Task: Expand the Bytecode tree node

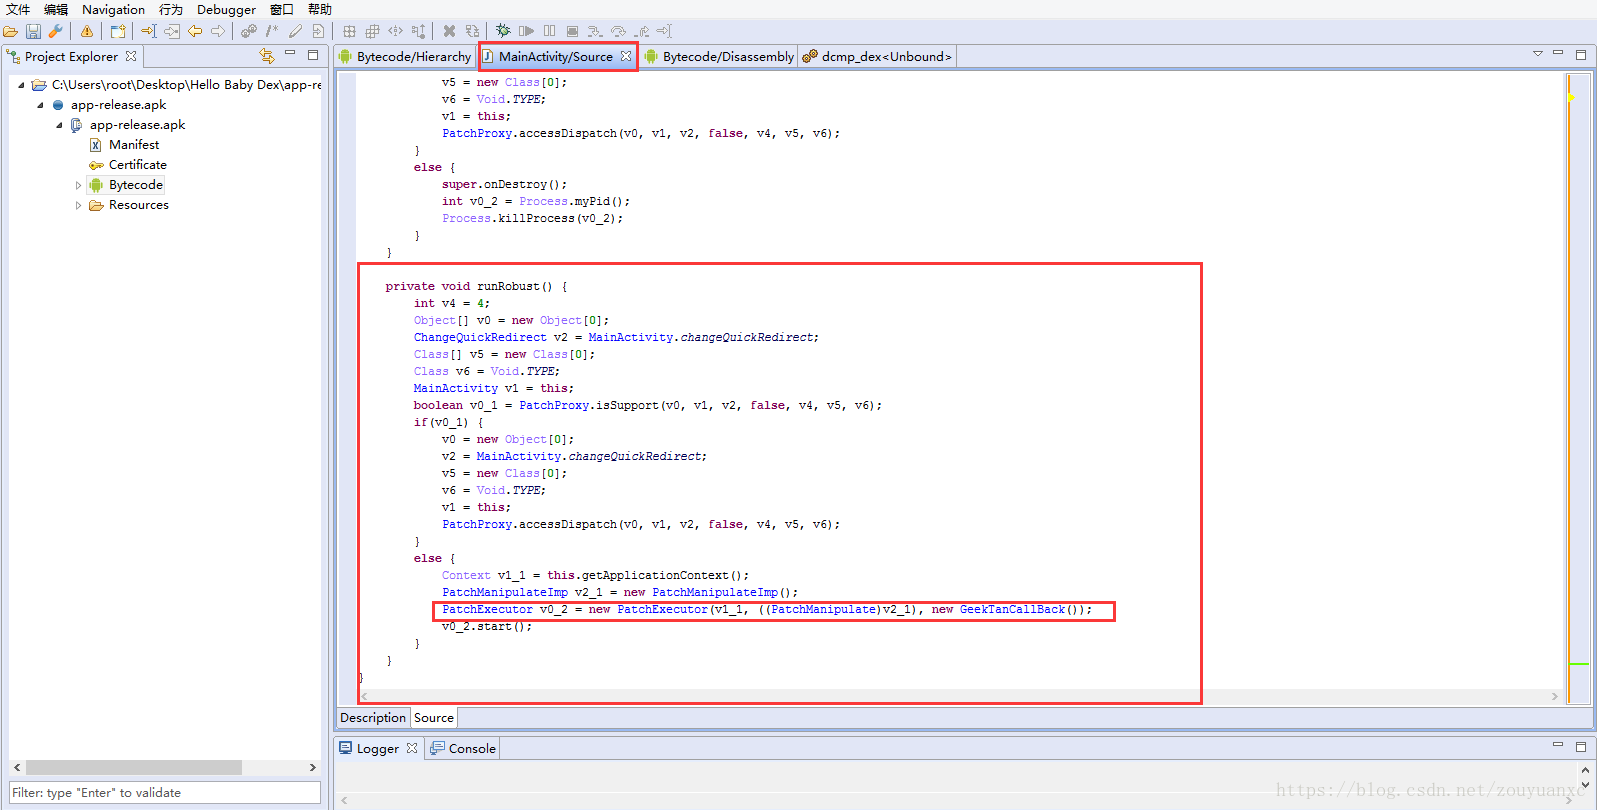Action: [78, 185]
